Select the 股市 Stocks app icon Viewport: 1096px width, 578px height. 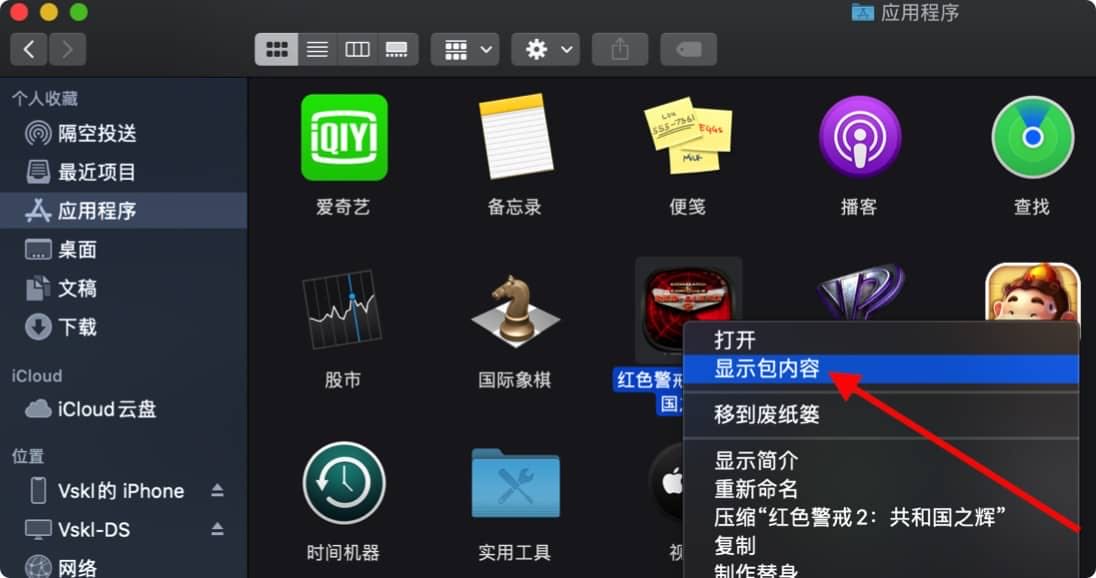342,310
